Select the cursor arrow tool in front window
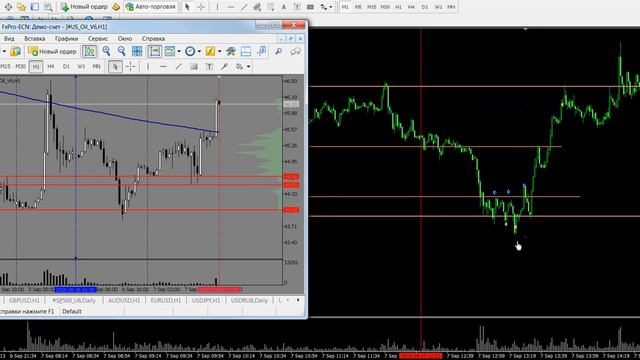 point(115,67)
